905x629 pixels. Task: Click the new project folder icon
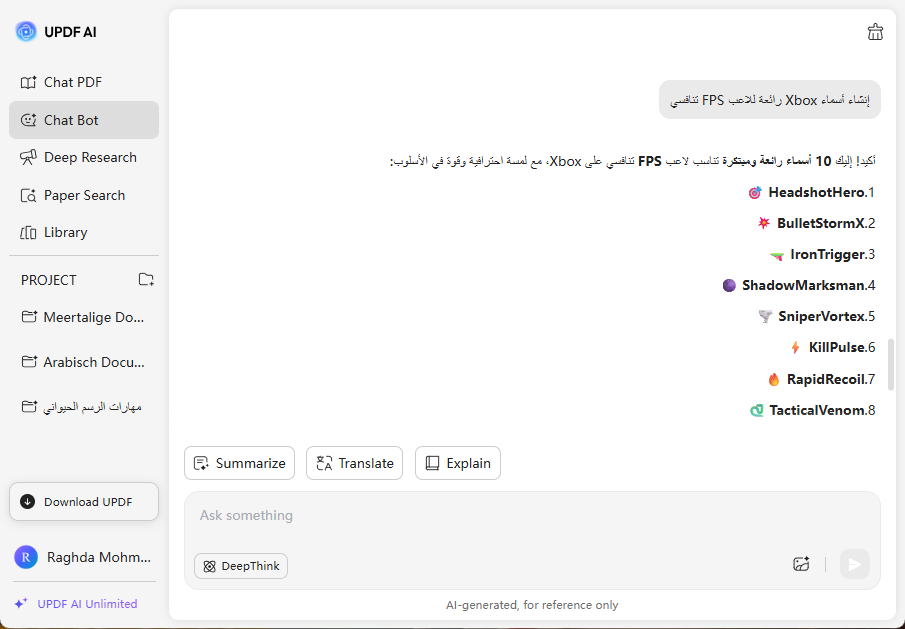coord(146,280)
